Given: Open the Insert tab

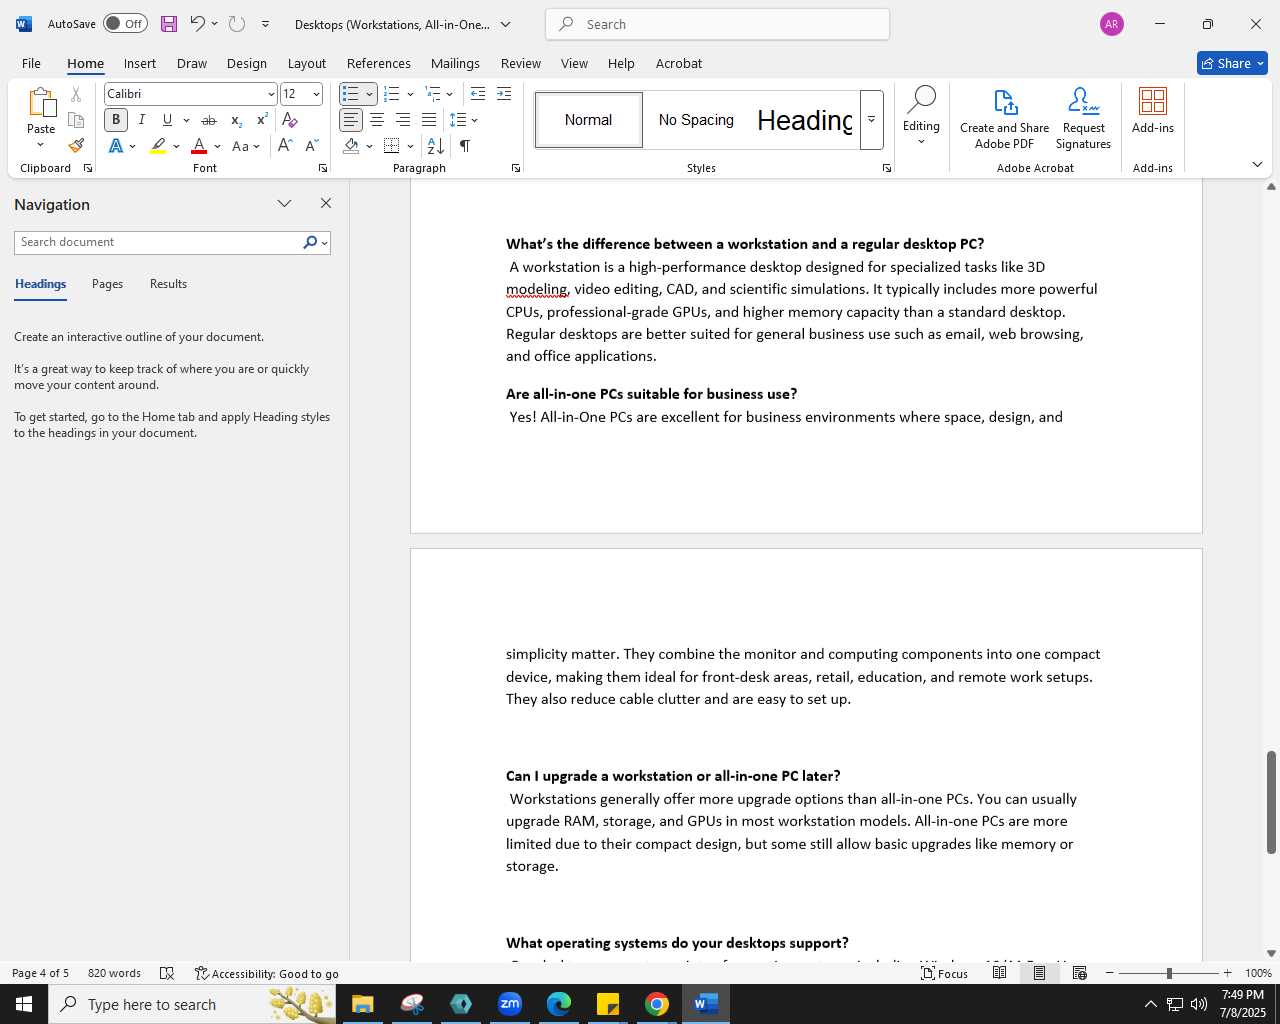Looking at the screenshot, I should tap(140, 63).
